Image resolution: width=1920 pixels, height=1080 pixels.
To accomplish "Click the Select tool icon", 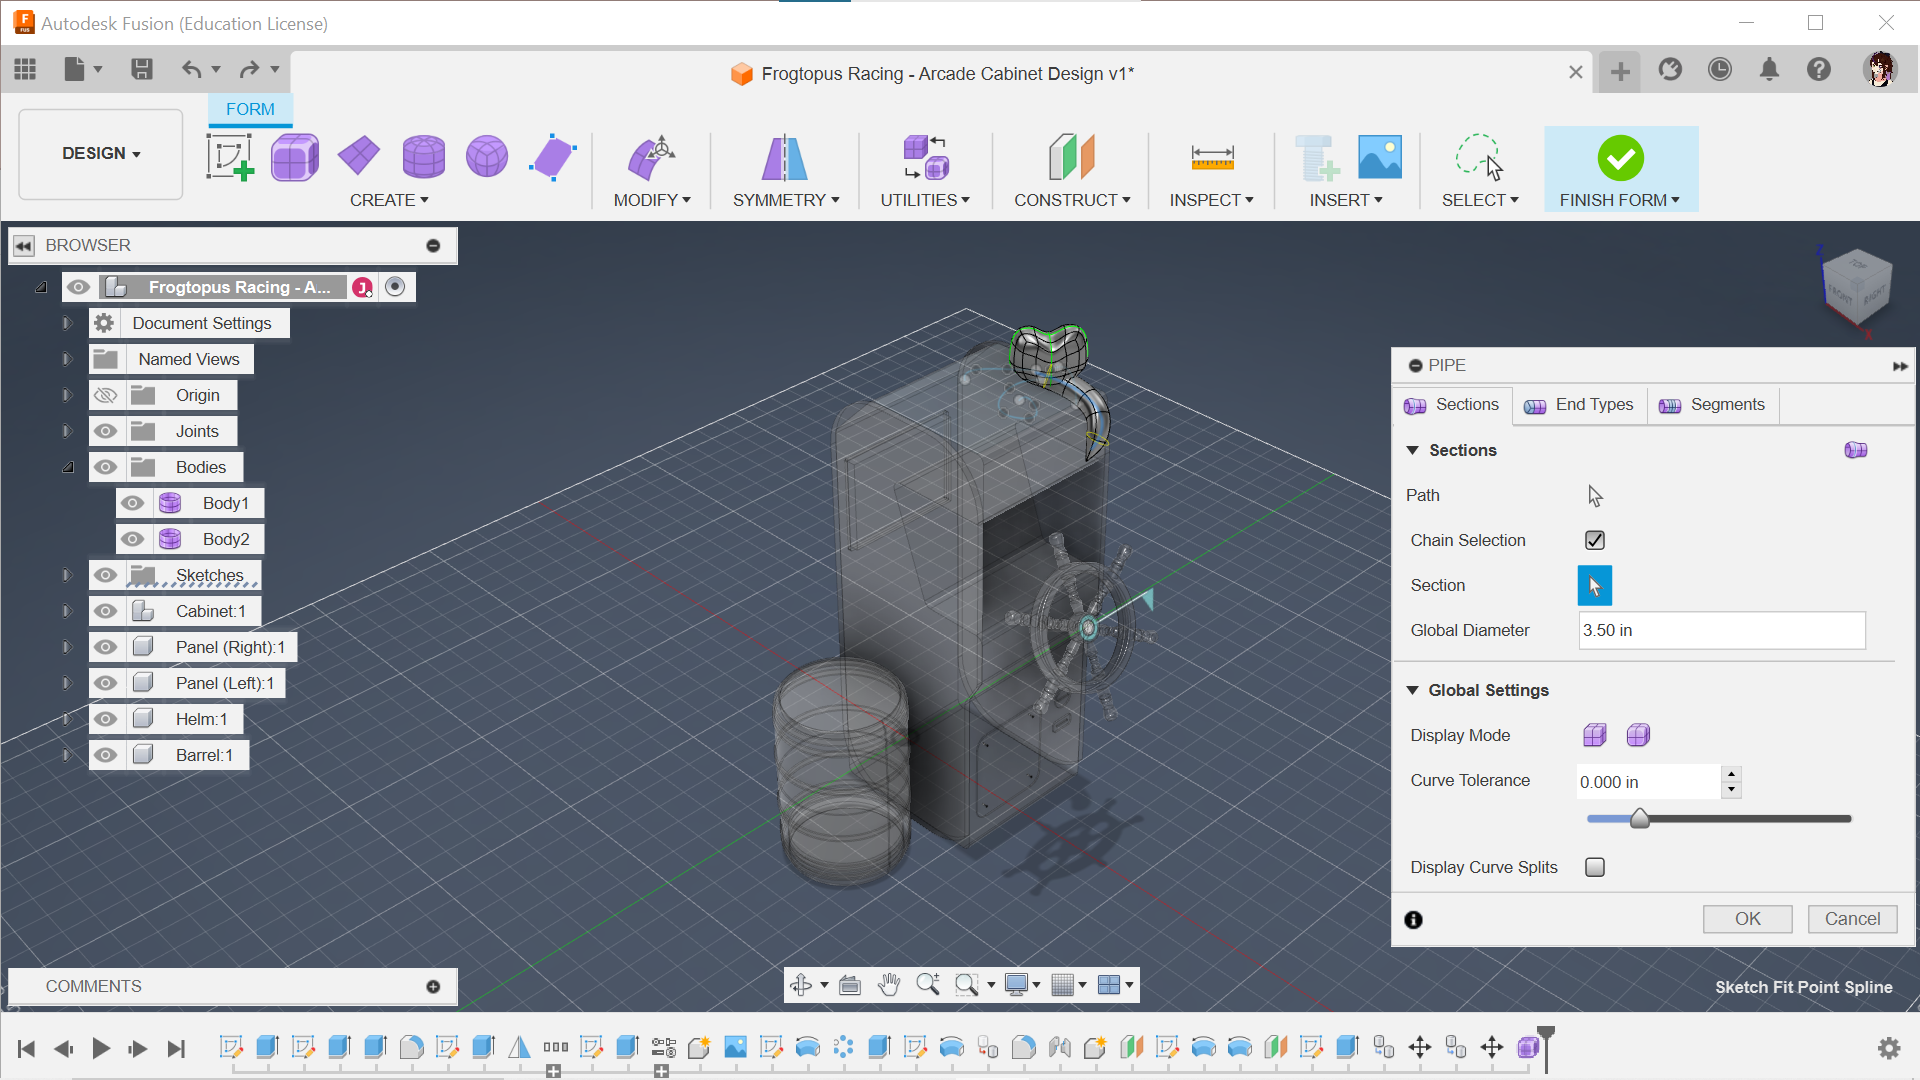I will [1479, 157].
